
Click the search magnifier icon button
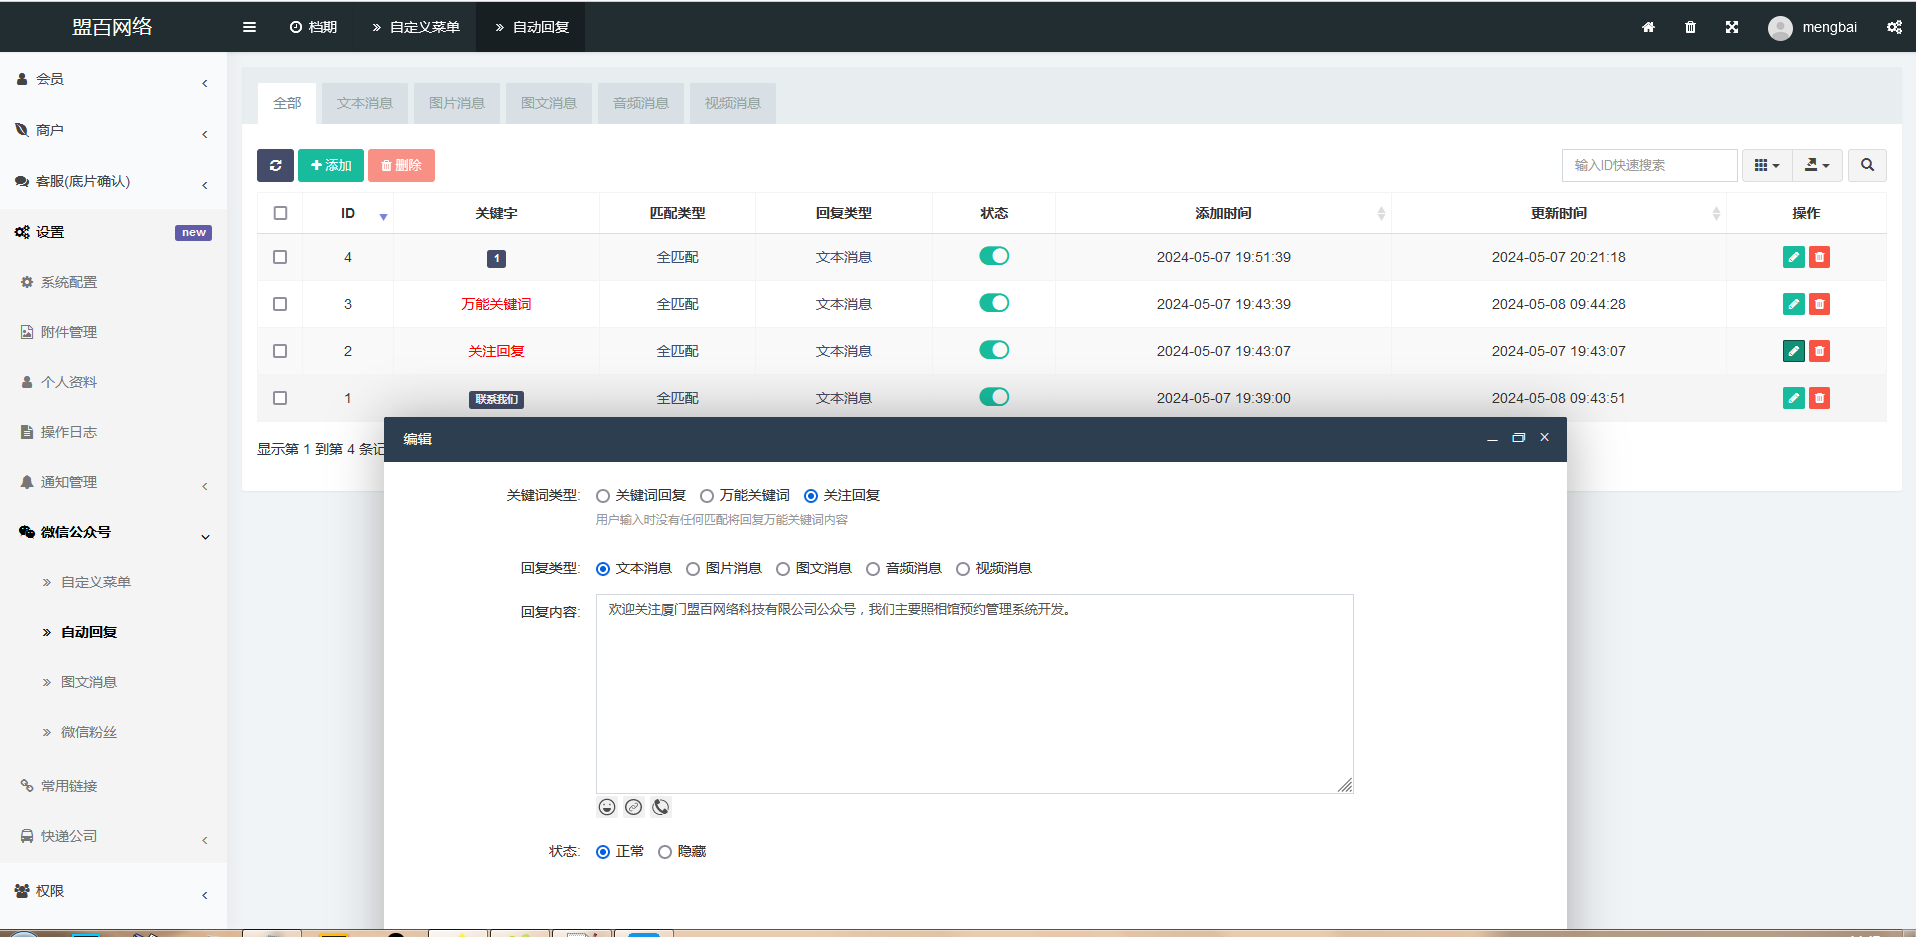[x=1867, y=165]
